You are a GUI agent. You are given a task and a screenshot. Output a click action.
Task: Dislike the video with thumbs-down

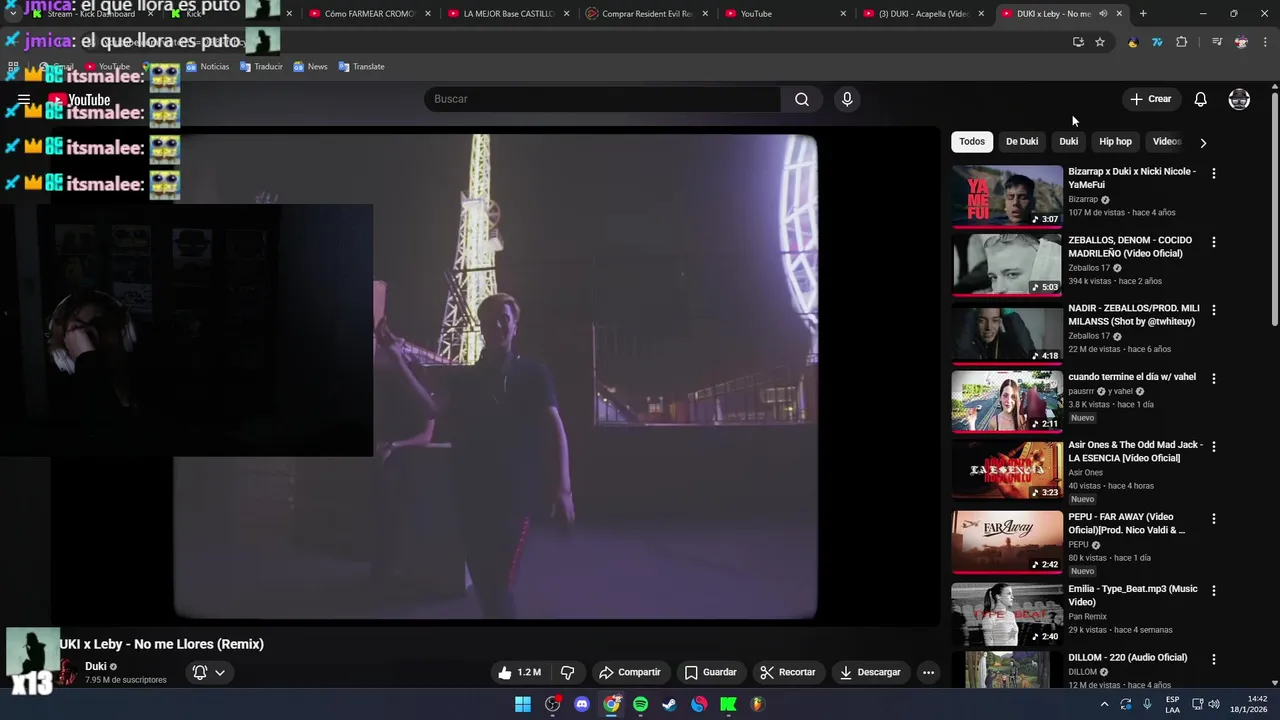[567, 672]
